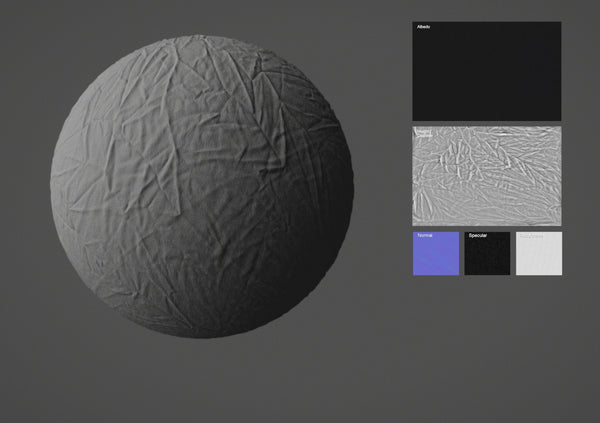This screenshot has height=423, width=600.
Task: Click the Albedo texture map thumbnail
Action: [486, 72]
